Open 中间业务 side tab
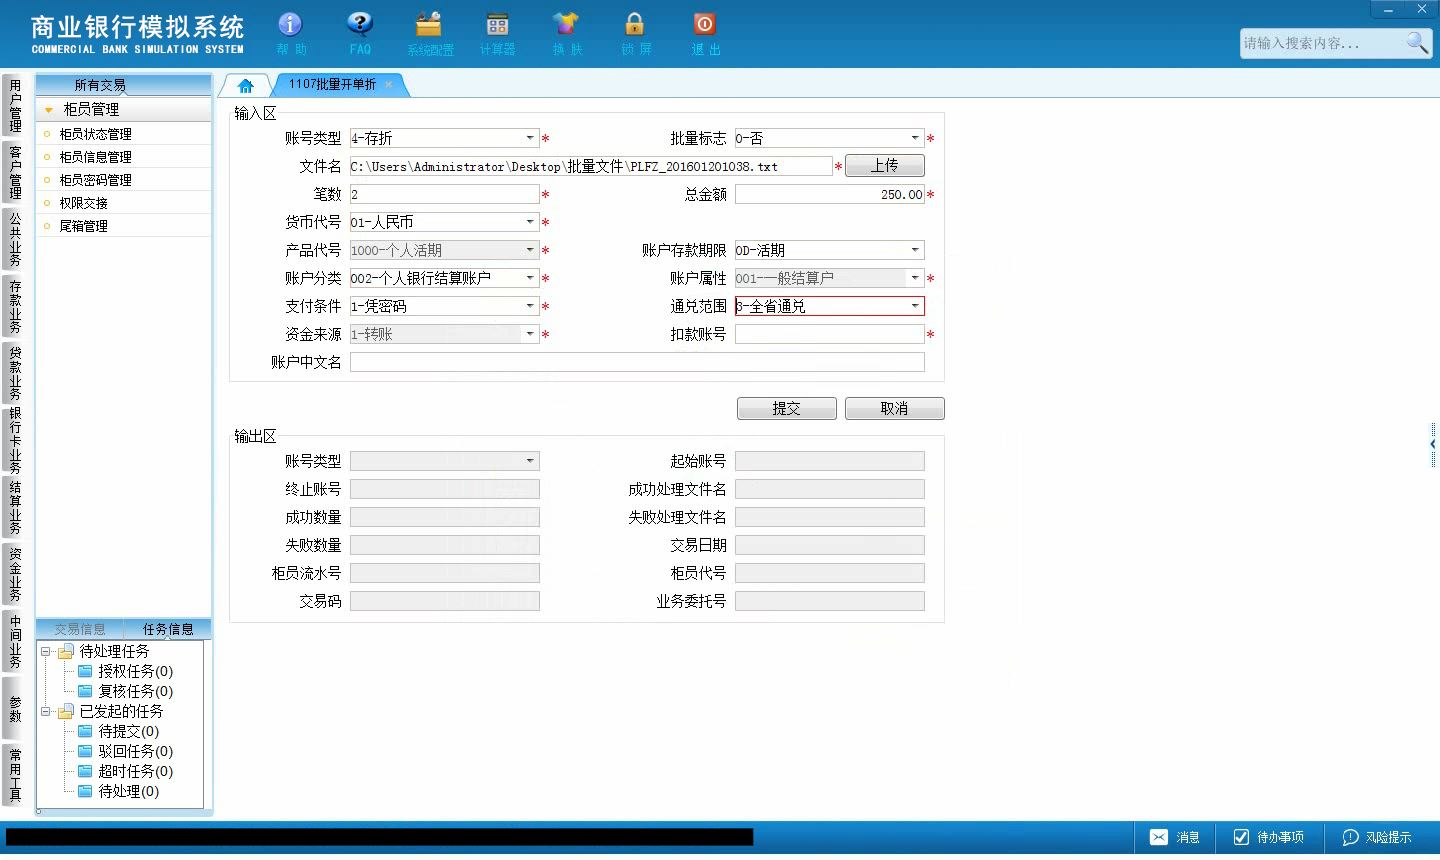The width and height of the screenshot is (1440, 860). click(x=14, y=641)
